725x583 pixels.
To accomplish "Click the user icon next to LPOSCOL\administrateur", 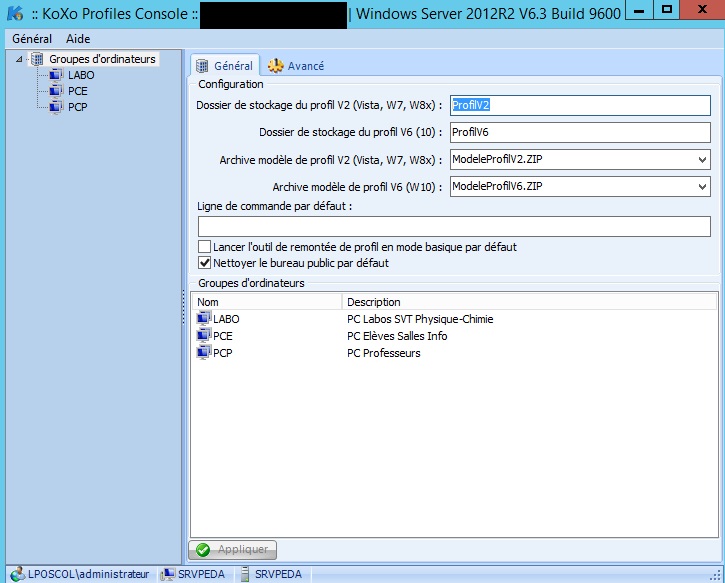I will [x=17, y=574].
